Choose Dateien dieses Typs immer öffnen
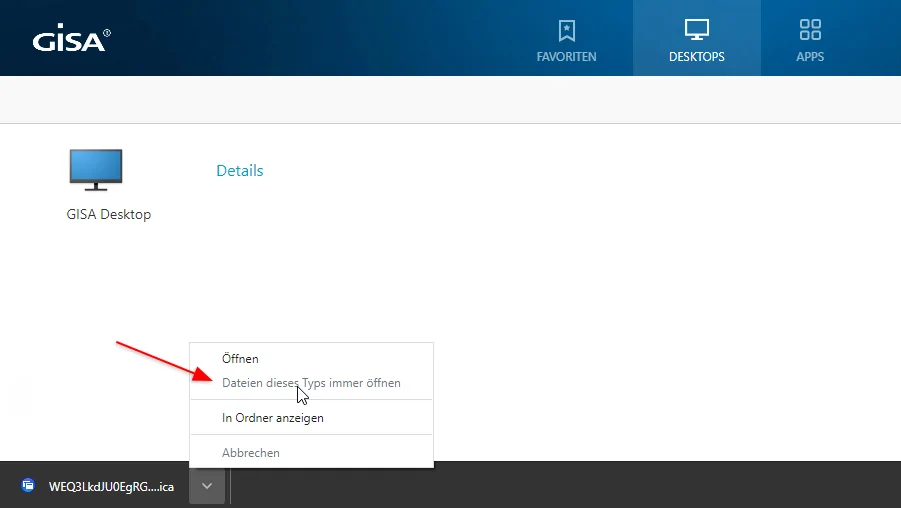Viewport: 901px width, 508px height. (311, 383)
